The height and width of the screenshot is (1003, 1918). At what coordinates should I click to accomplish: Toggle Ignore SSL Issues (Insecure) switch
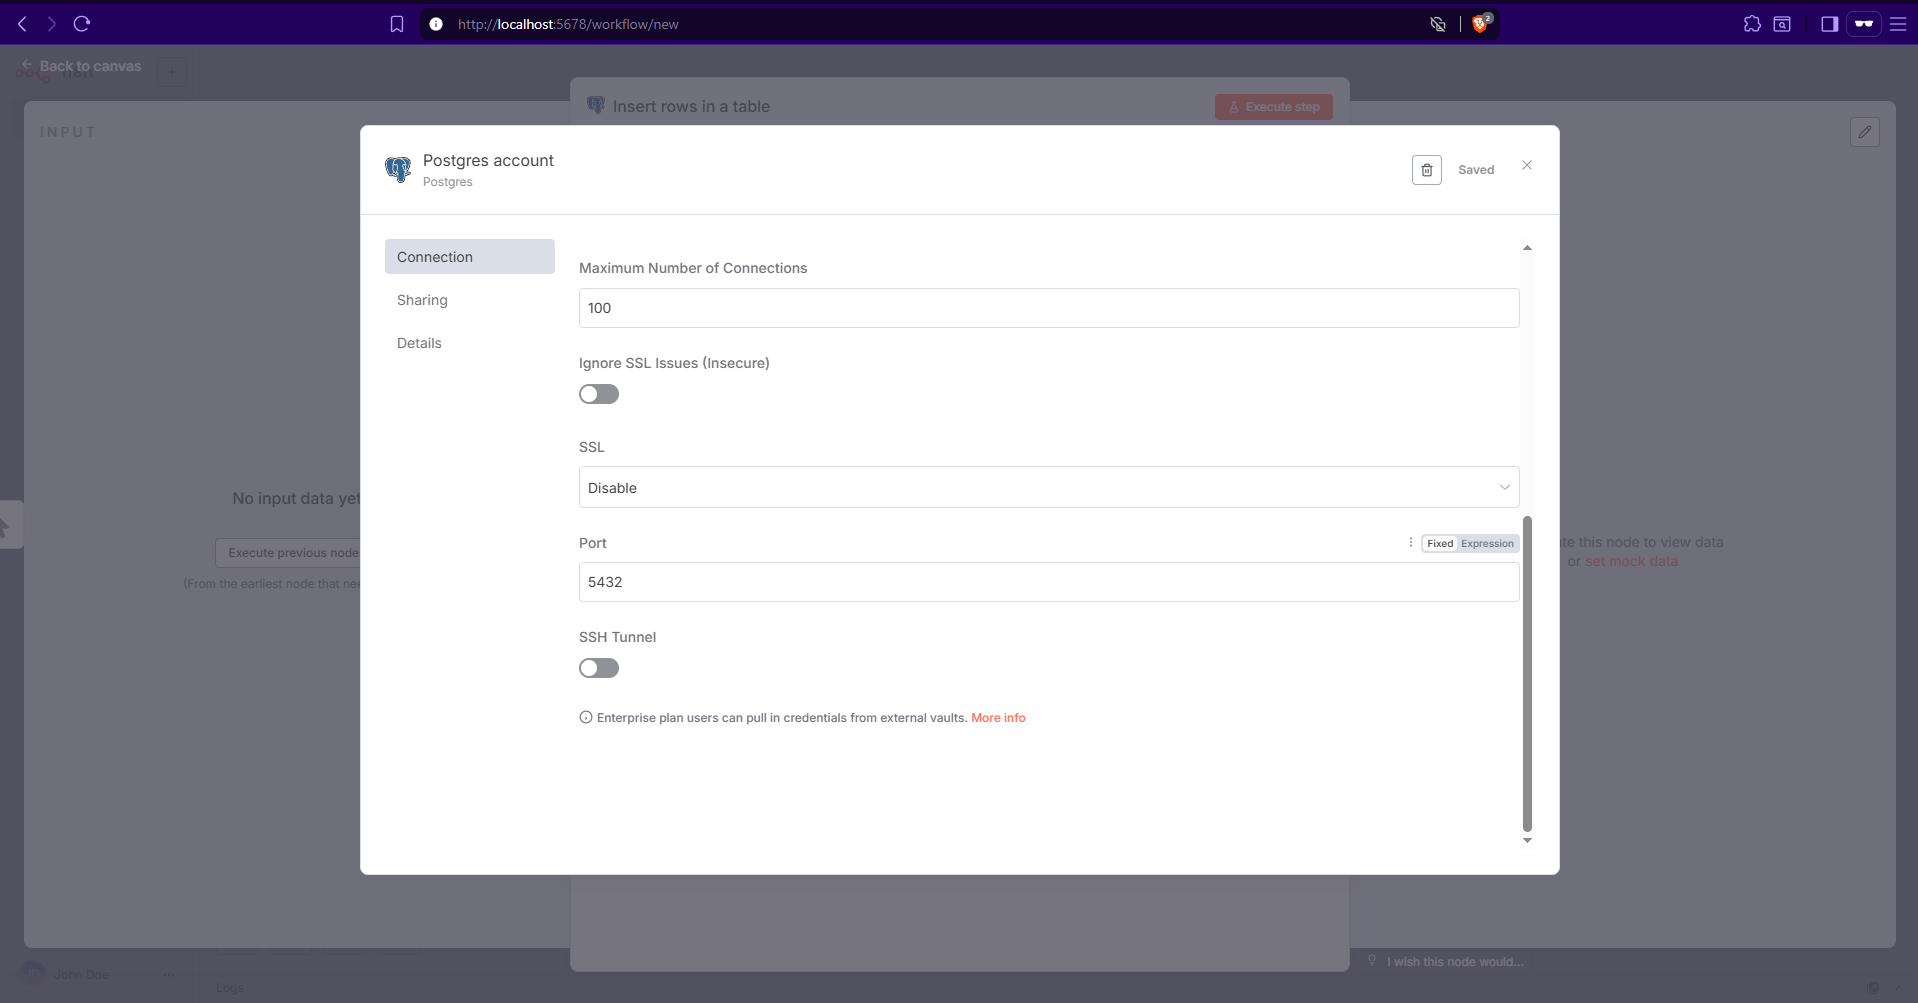(x=599, y=394)
